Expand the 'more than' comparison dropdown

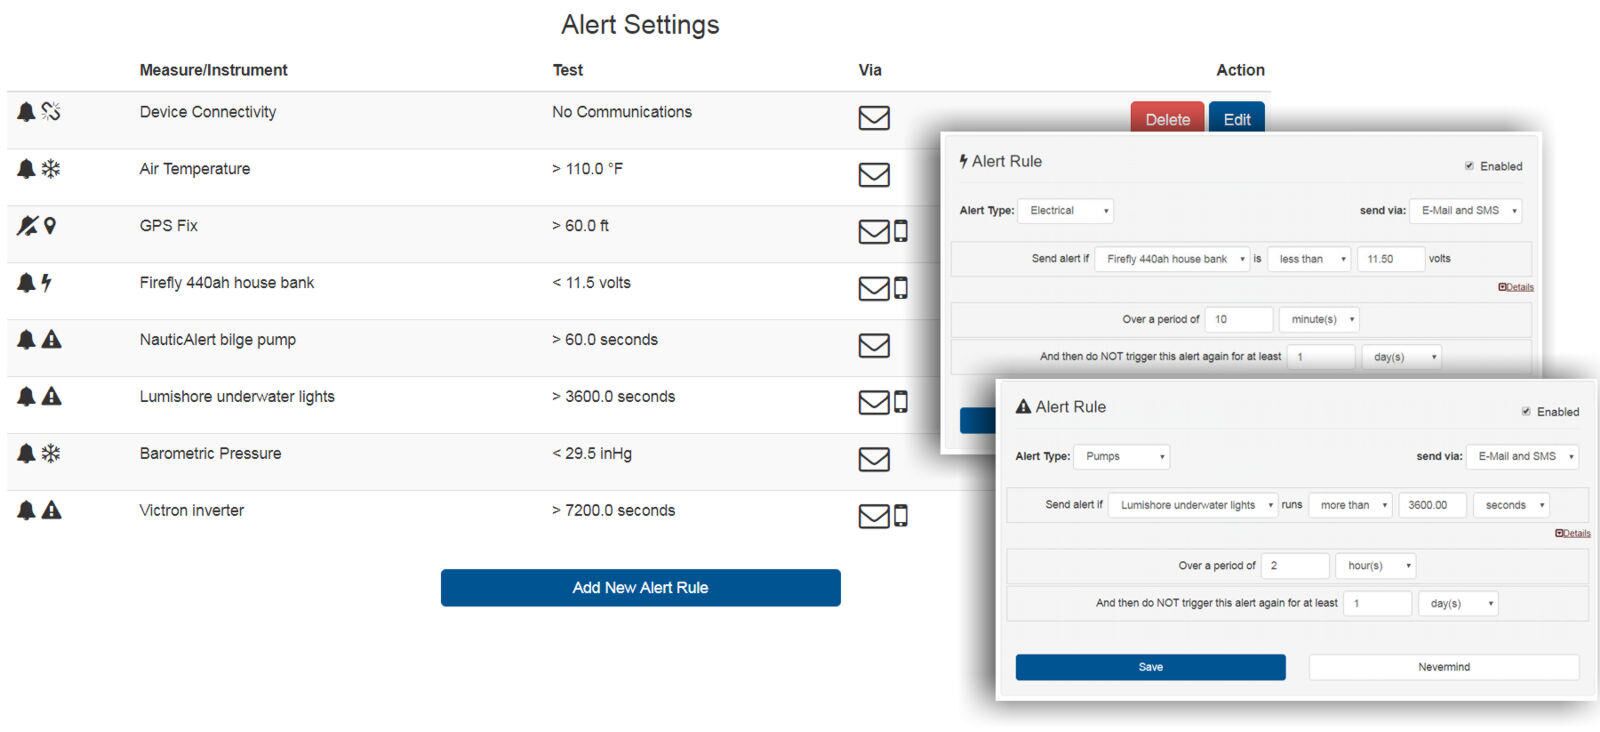tap(1353, 505)
